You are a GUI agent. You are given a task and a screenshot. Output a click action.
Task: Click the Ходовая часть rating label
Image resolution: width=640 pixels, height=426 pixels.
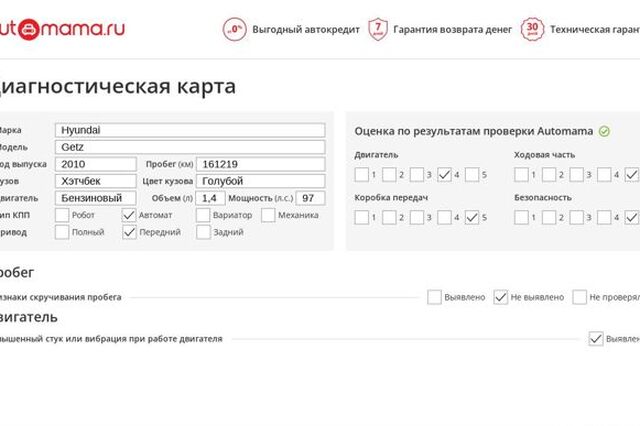[x=544, y=155]
